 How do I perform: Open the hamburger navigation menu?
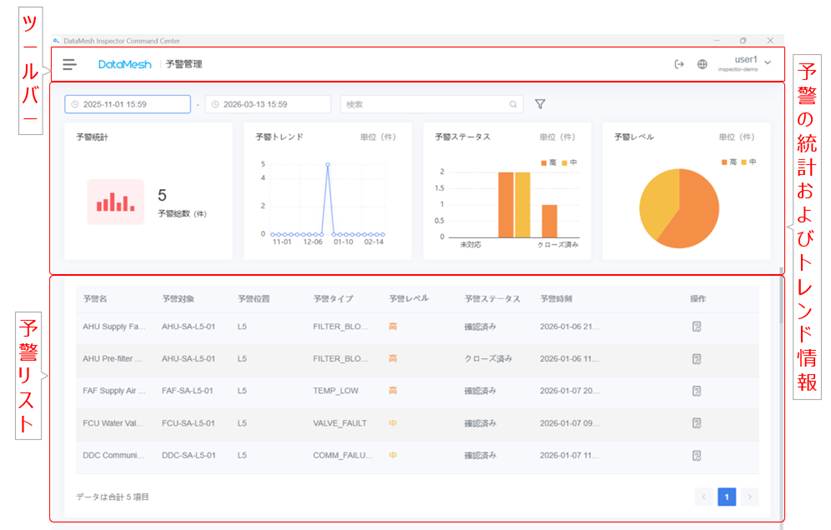pyautogui.click(x=69, y=64)
